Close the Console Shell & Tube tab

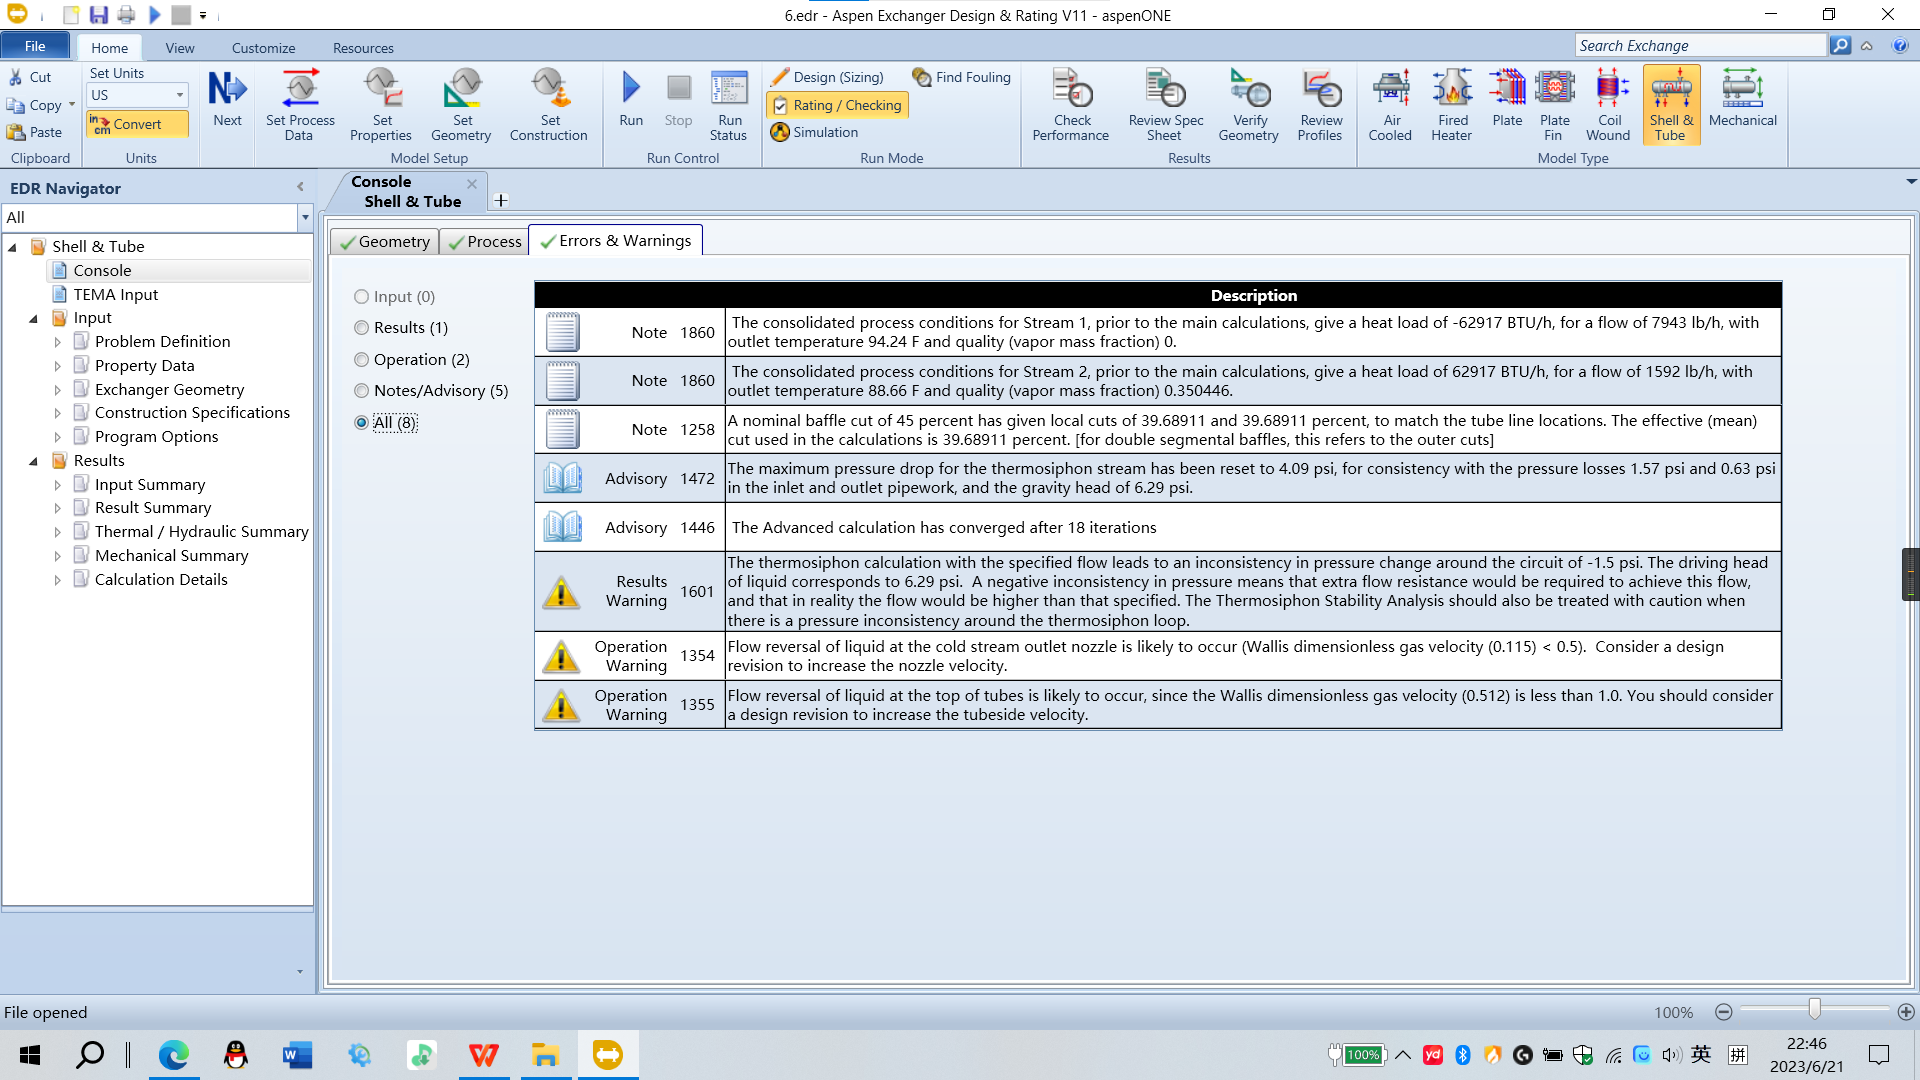pyautogui.click(x=472, y=184)
